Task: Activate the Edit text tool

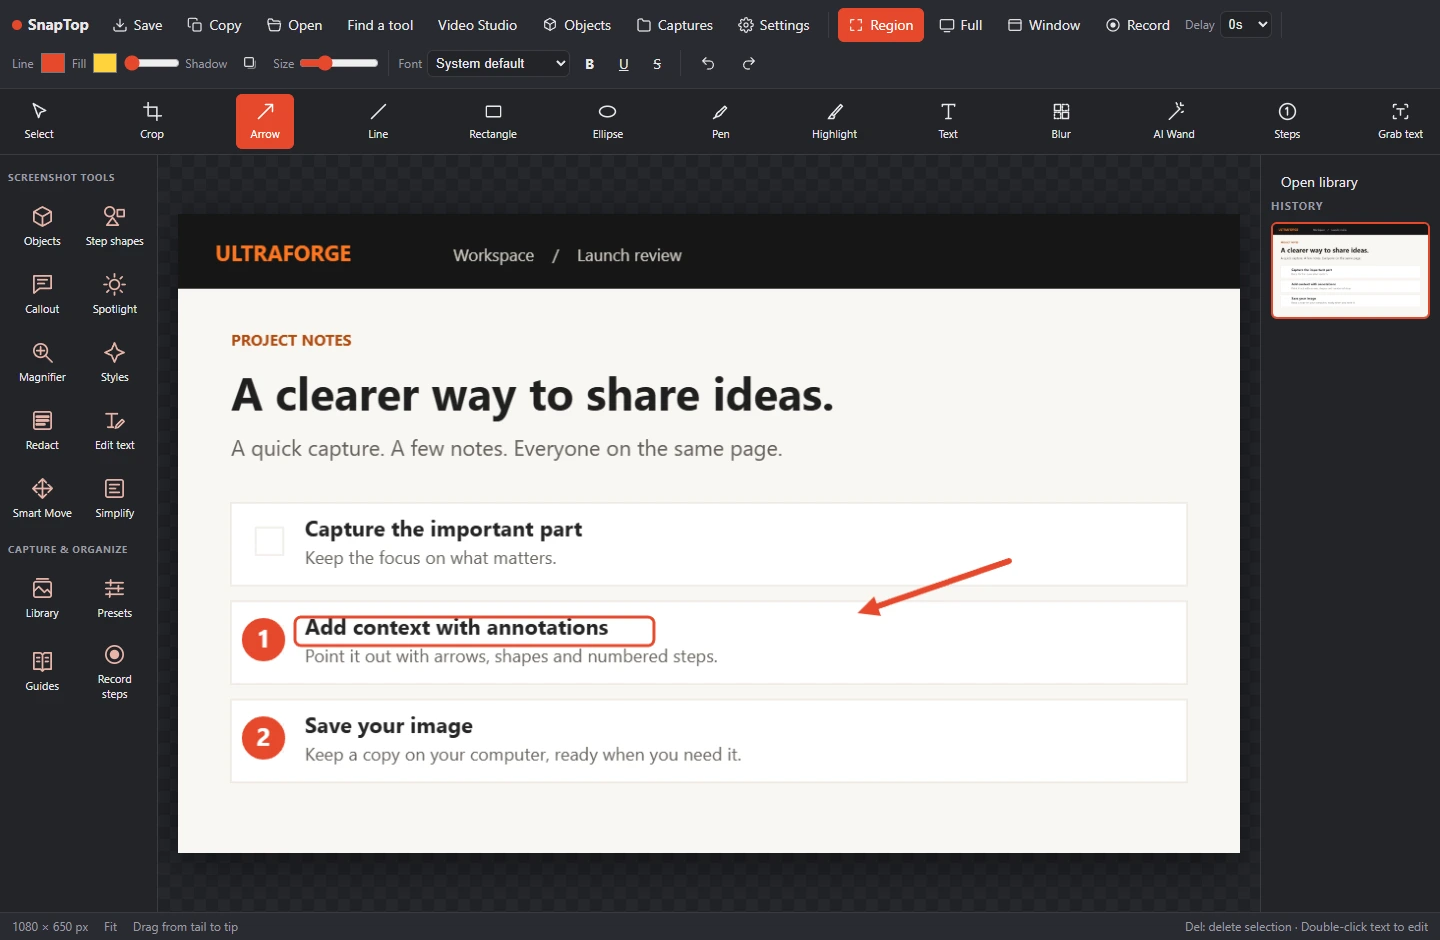Action: [115, 430]
